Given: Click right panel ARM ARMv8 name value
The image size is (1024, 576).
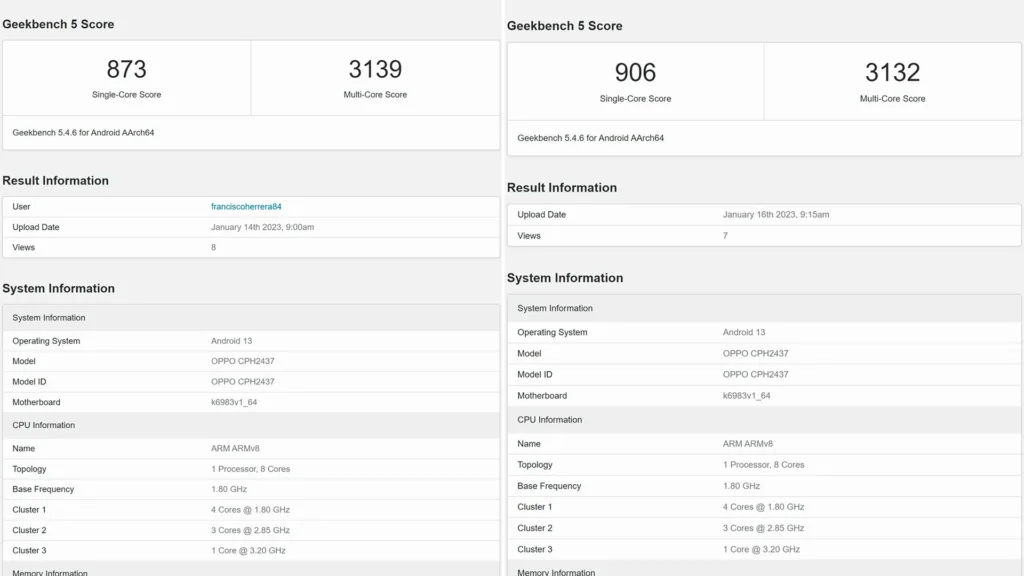Looking at the screenshot, I should pos(748,443).
